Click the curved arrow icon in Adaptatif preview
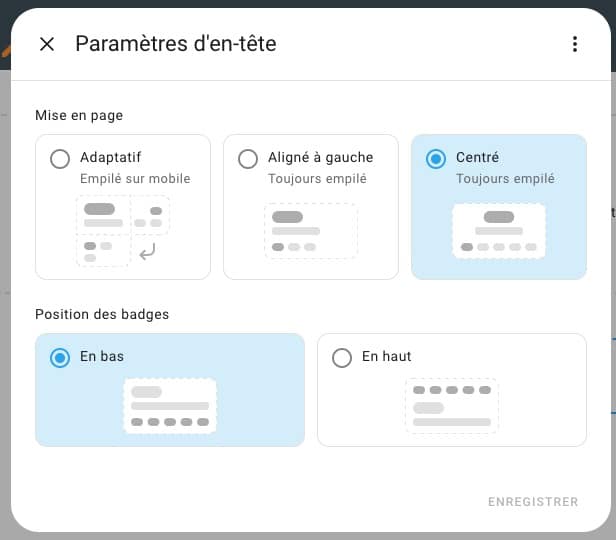Image resolution: width=616 pixels, height=540 pixels. click(148, 253)
